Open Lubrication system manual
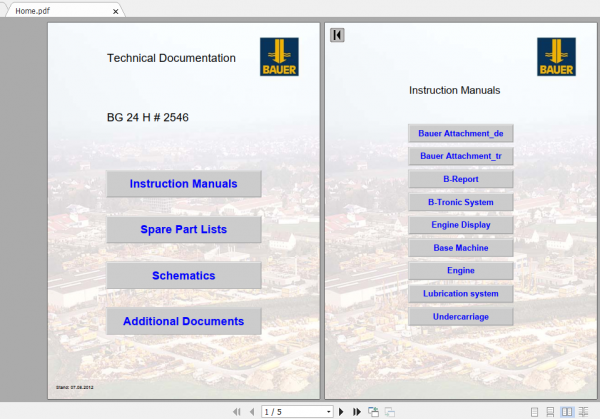The height and width of the screenshot is (419, 600). coord(461,293)
